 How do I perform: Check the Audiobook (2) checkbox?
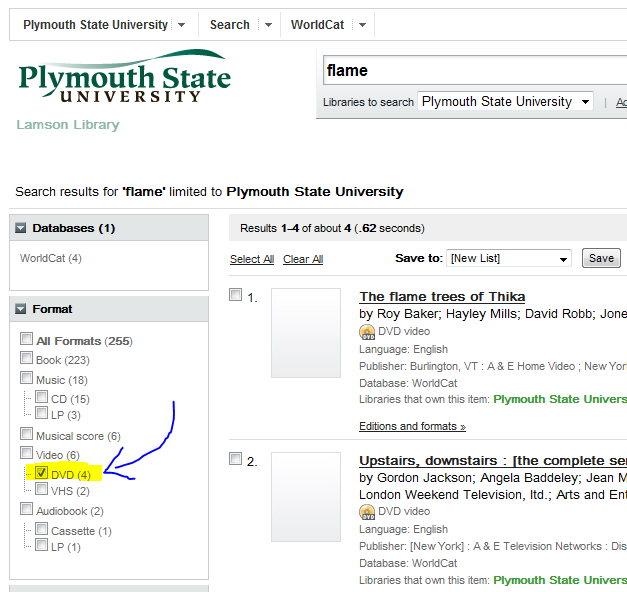click(26, 509)
